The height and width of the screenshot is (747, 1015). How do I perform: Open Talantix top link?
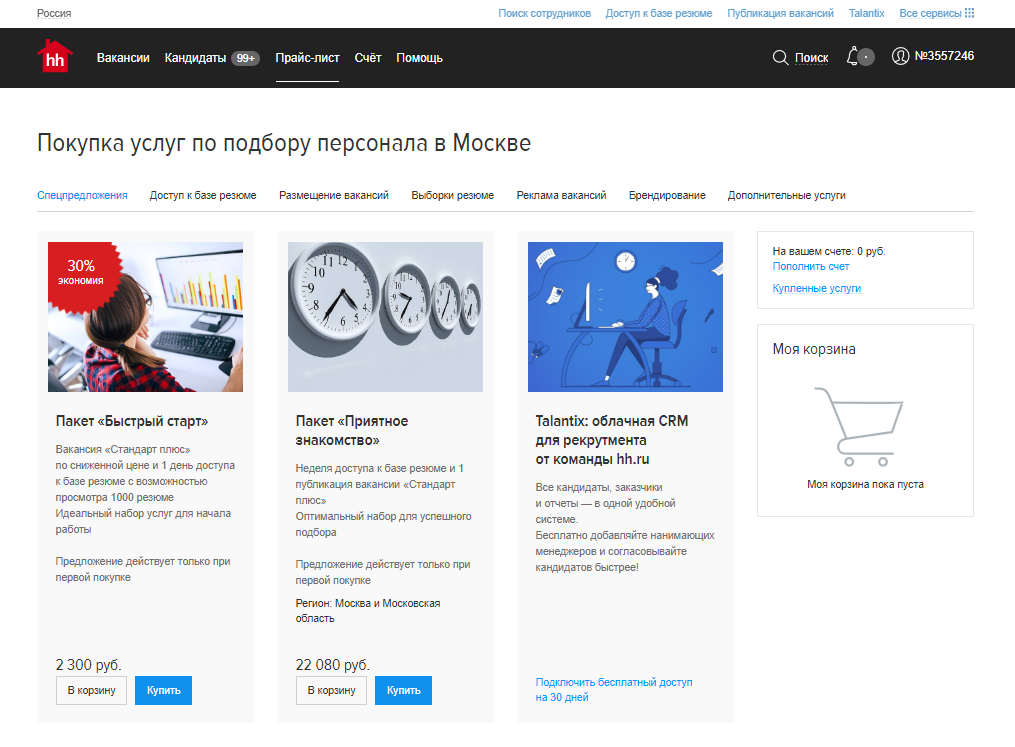coord(866,13)
